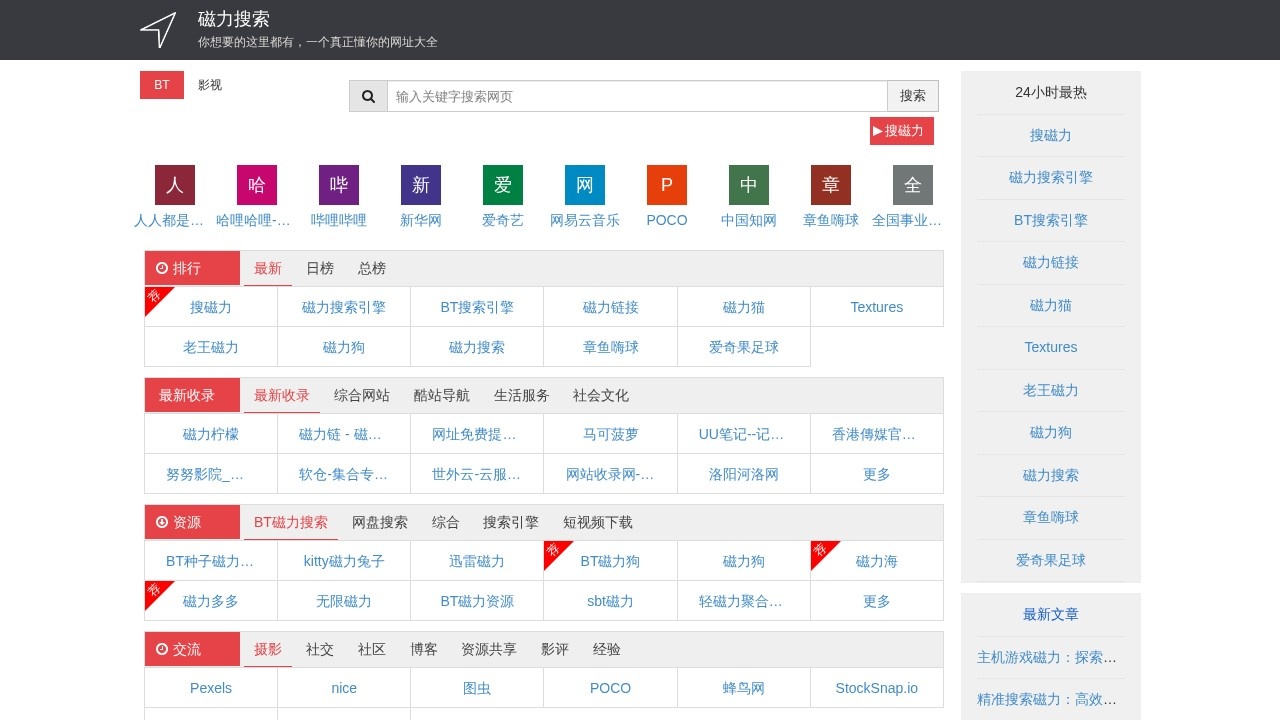This screenshot has height=720, width=1280.
Task: Select the 网盘搜索 resource tab
Action: point(380,522)
